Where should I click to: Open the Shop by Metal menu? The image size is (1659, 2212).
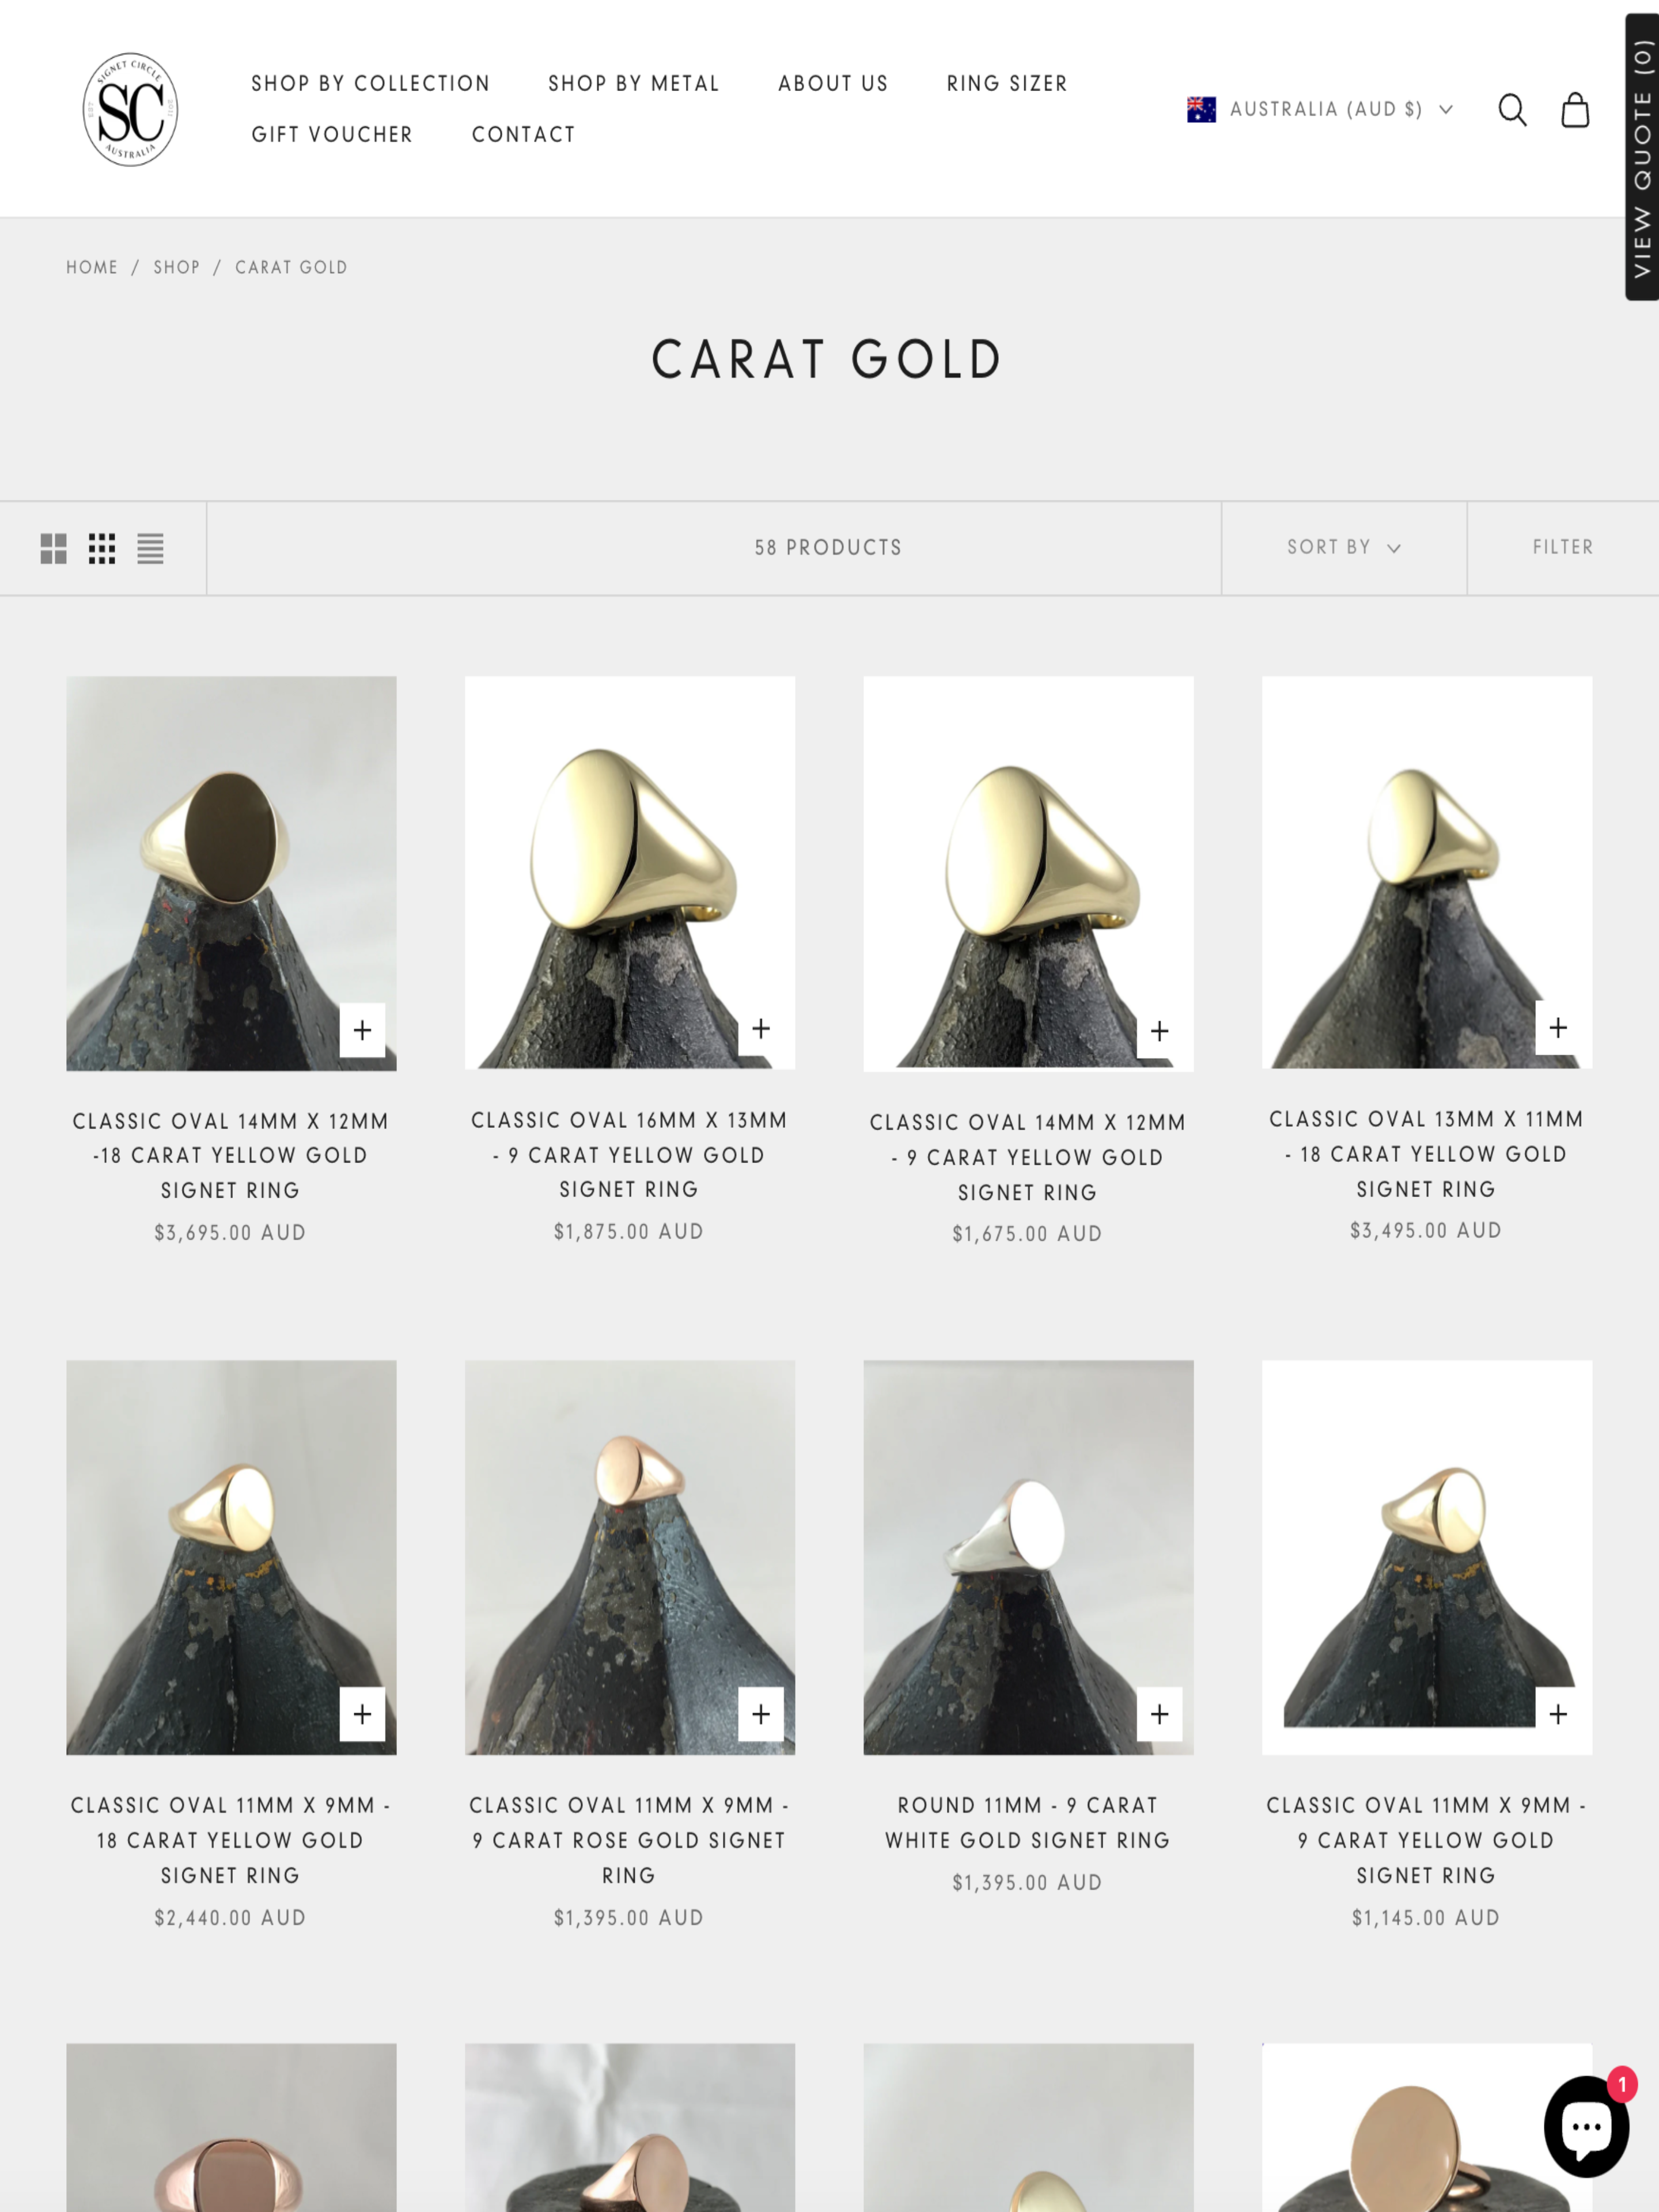point(634,84)
